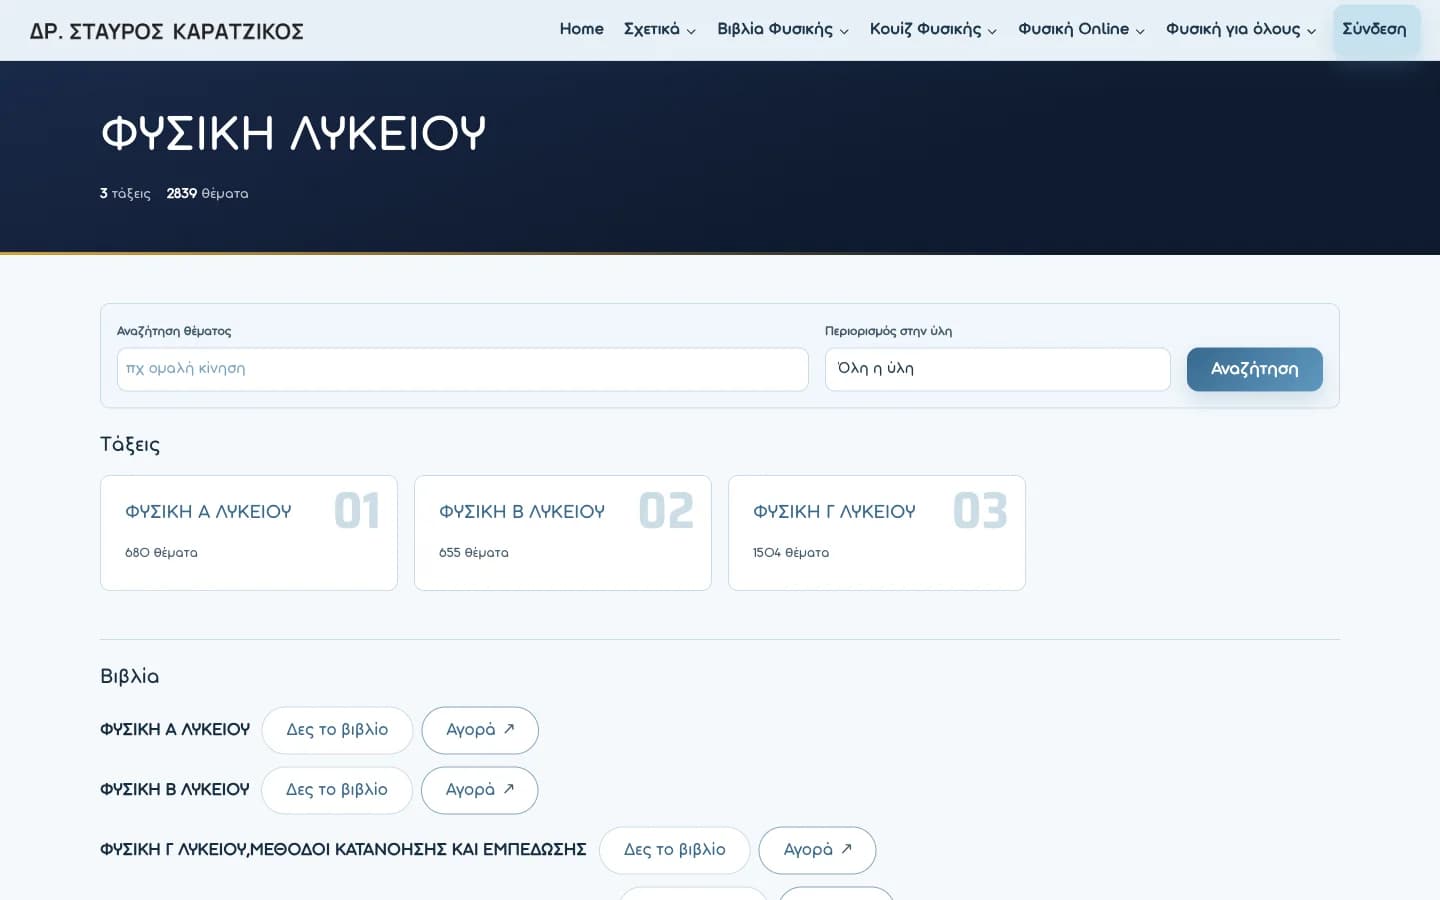Expand the Σχετικά dropdown menu

click(659, 29)
